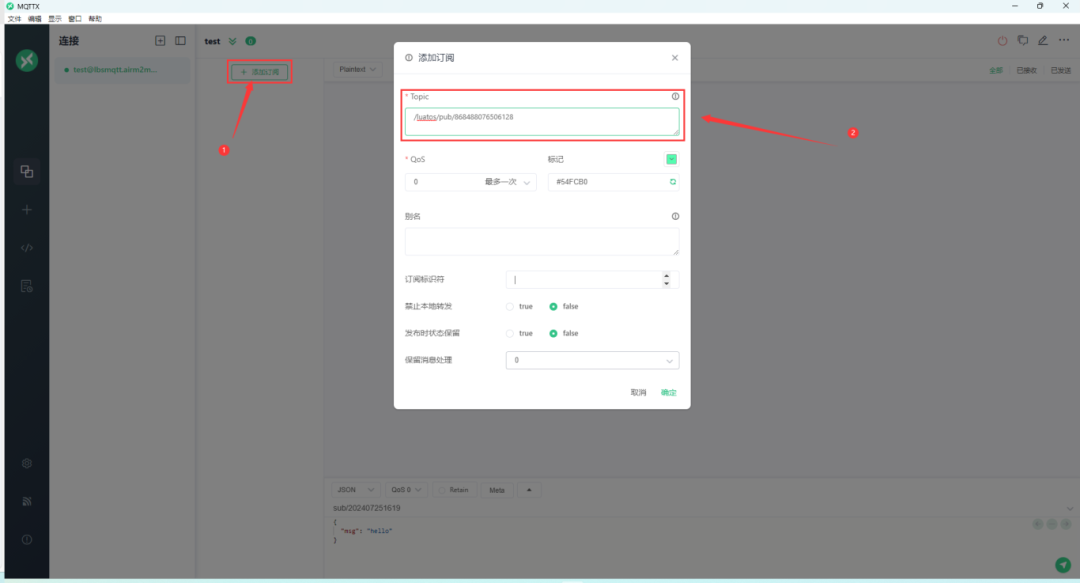Open the 窗口 menu

(x=74, y=19)
